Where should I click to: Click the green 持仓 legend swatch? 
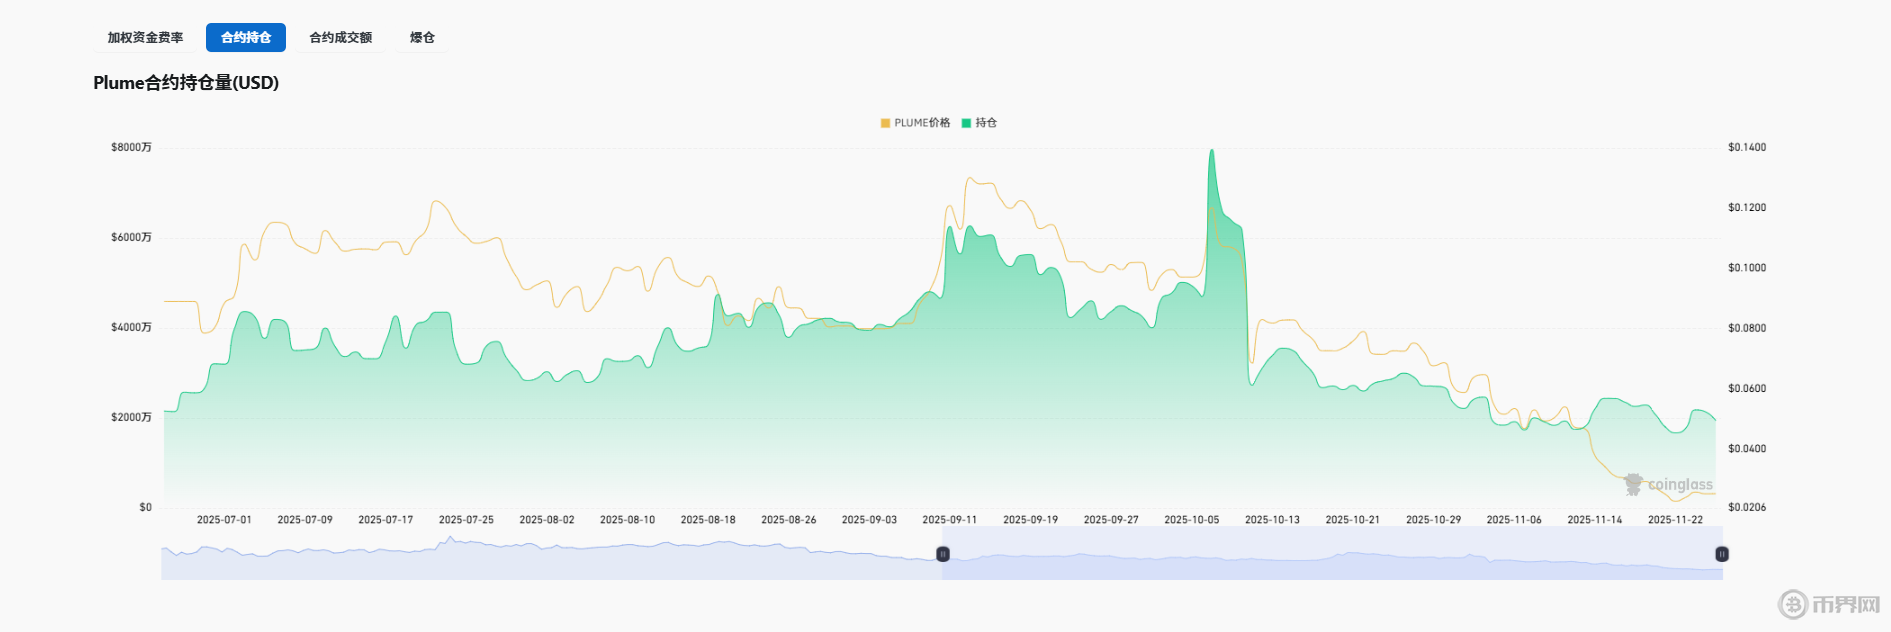(x=966, y=123)
